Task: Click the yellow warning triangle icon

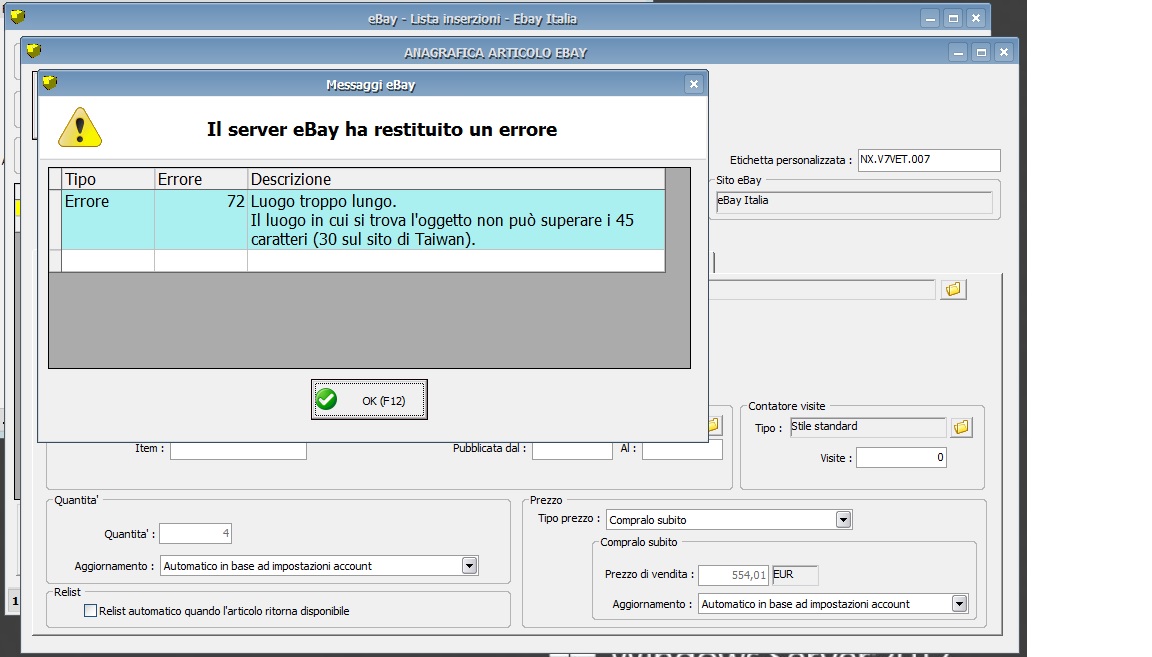Action: tap(80, 128)
